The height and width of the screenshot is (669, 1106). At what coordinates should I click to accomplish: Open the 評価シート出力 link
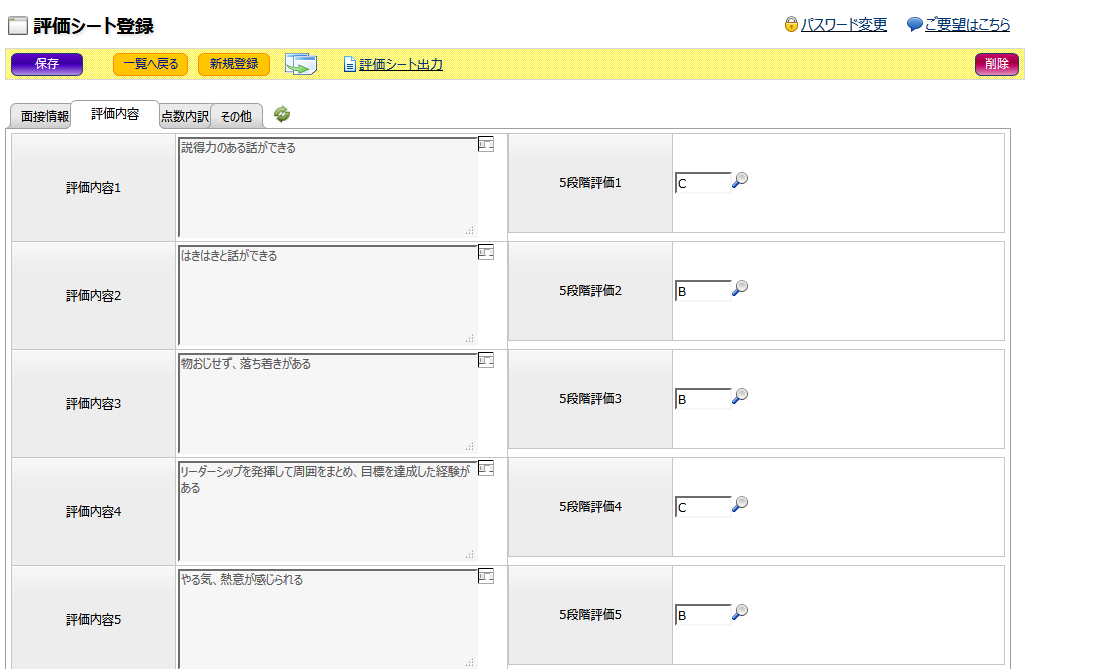[x=400, y=65]
